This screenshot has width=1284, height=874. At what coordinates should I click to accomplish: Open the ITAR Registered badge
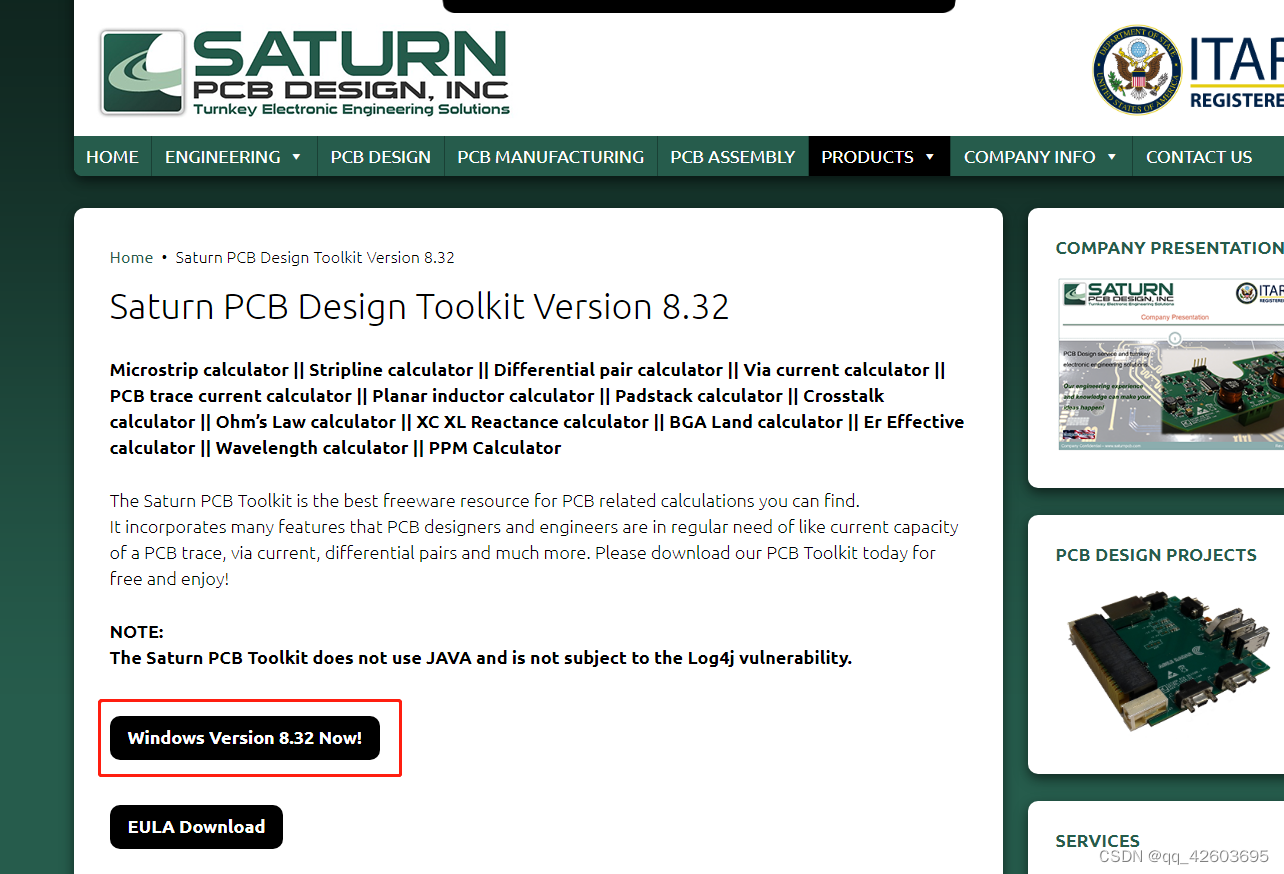(1233, 70)
